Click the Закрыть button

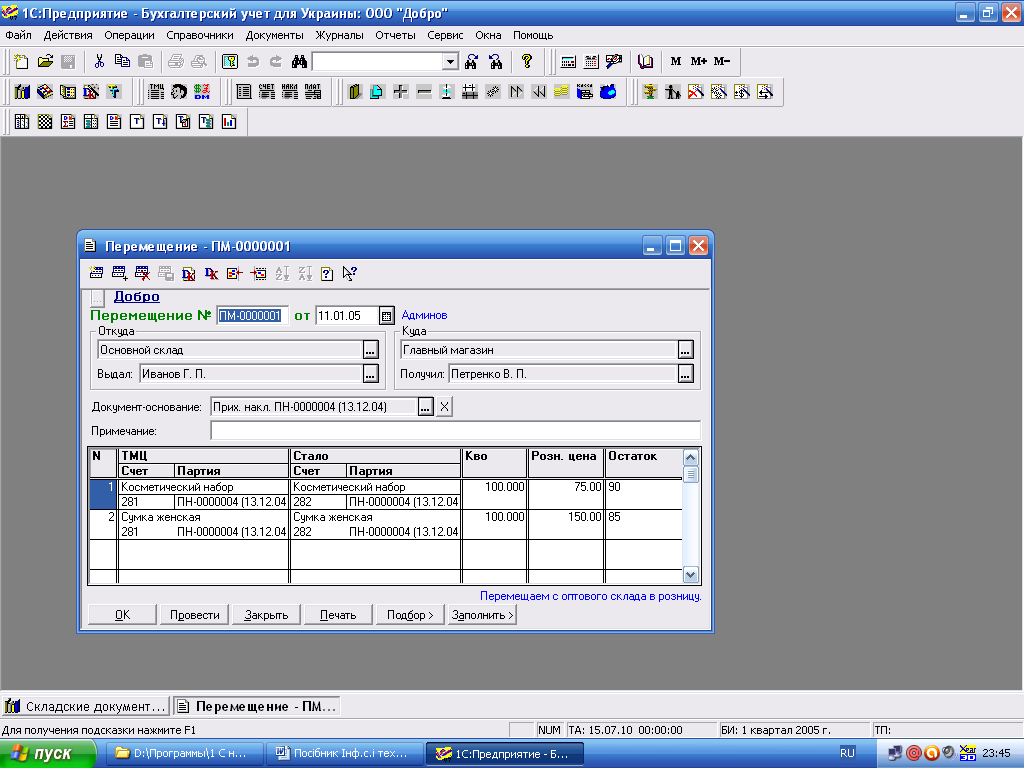coord(266,615)
